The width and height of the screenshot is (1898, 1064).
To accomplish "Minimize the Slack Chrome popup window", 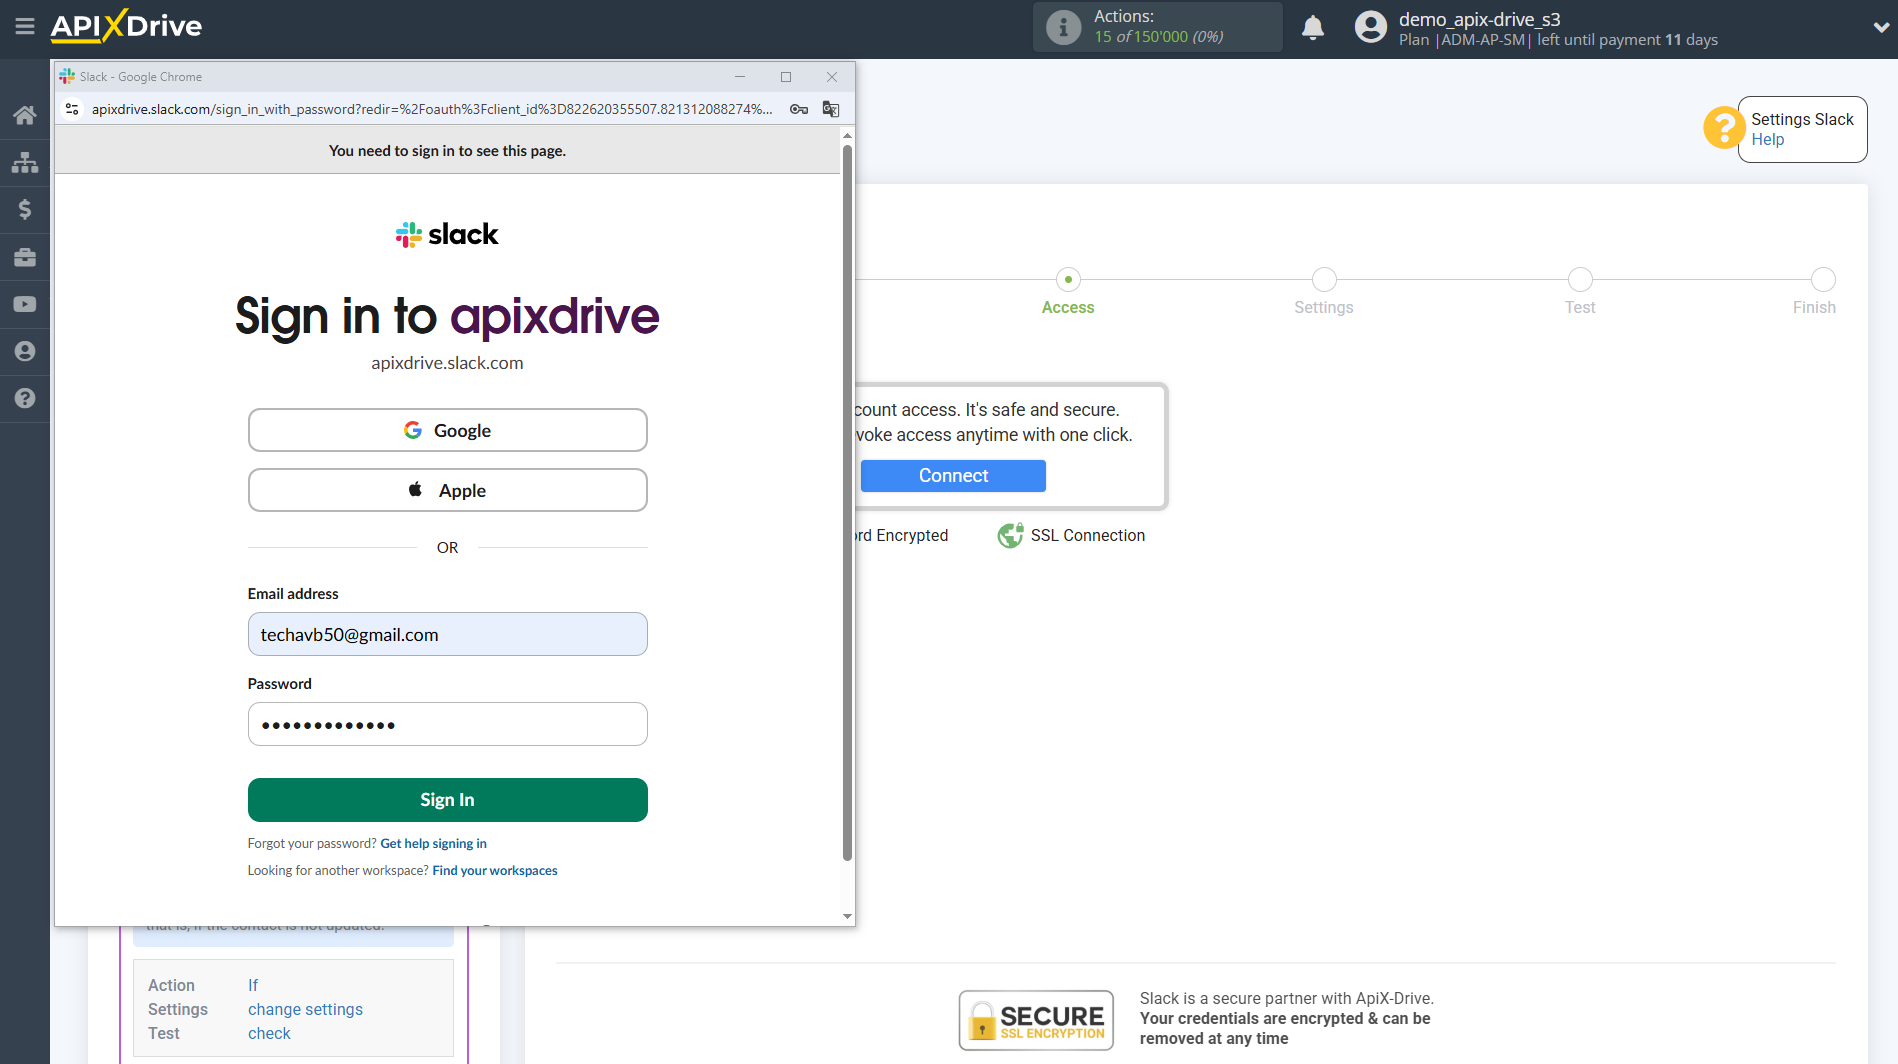I will coord(740,77).
